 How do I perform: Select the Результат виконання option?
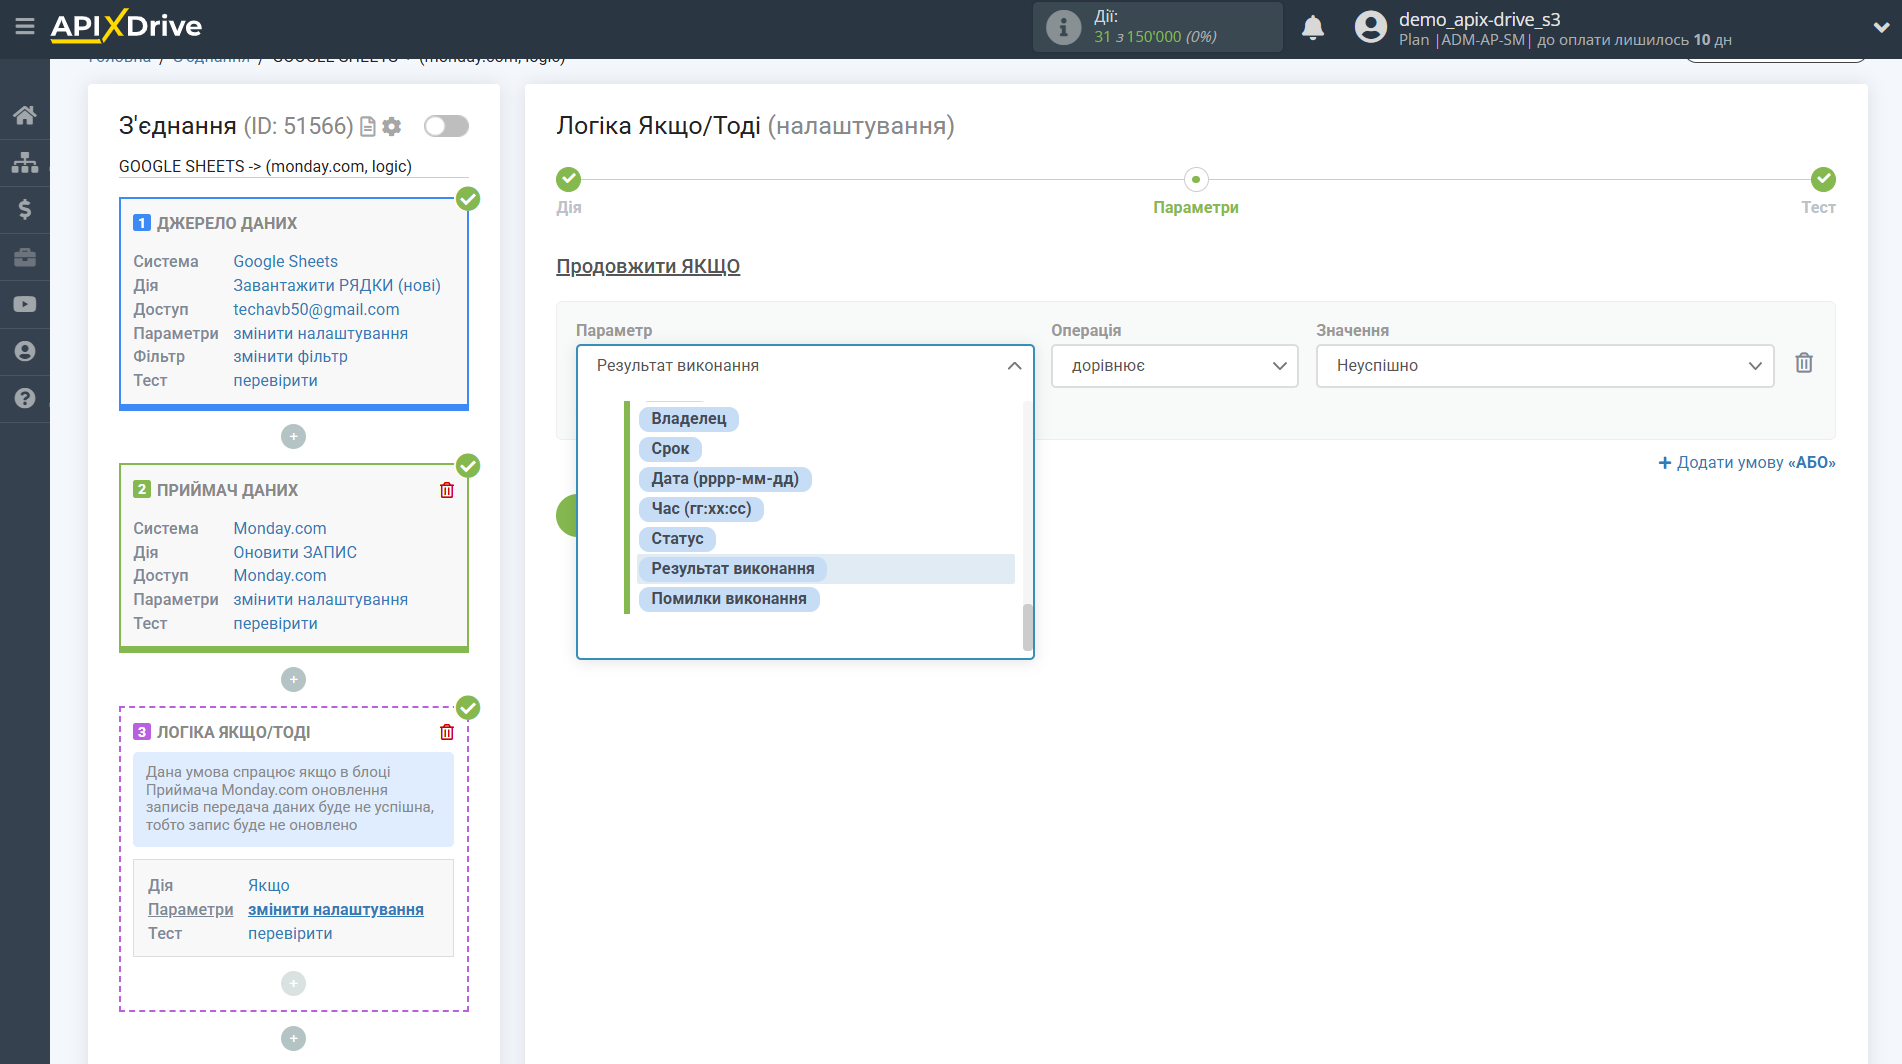pyautogui.click(x=826, y=569)
